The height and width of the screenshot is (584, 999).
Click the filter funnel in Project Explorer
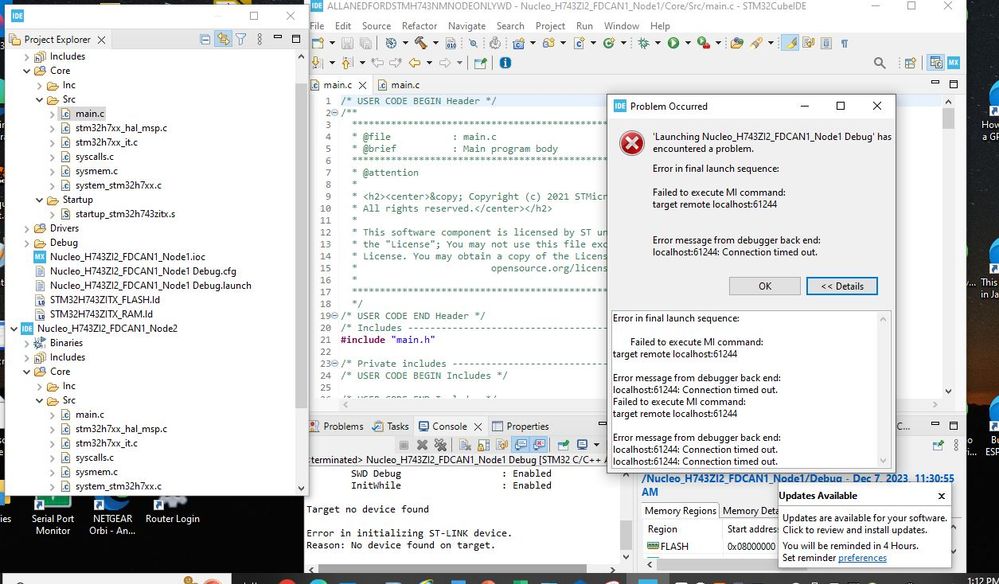[x=241, y=39]
